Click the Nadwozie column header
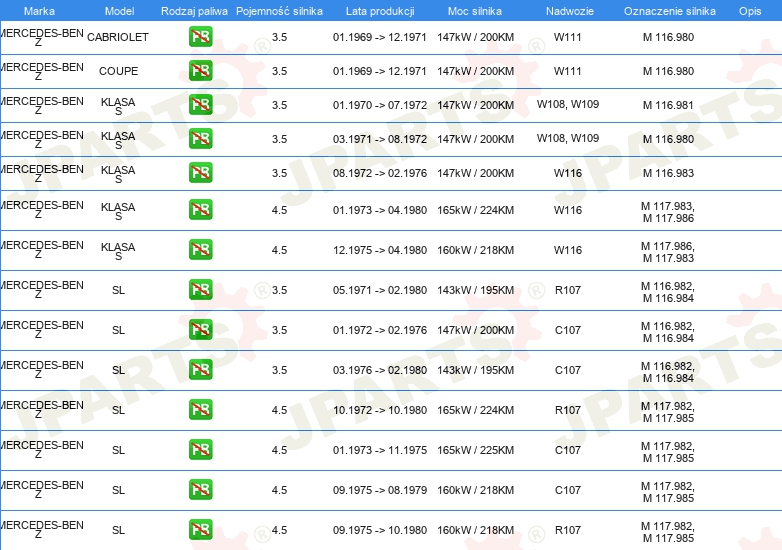782x550 pixels. 570,11
